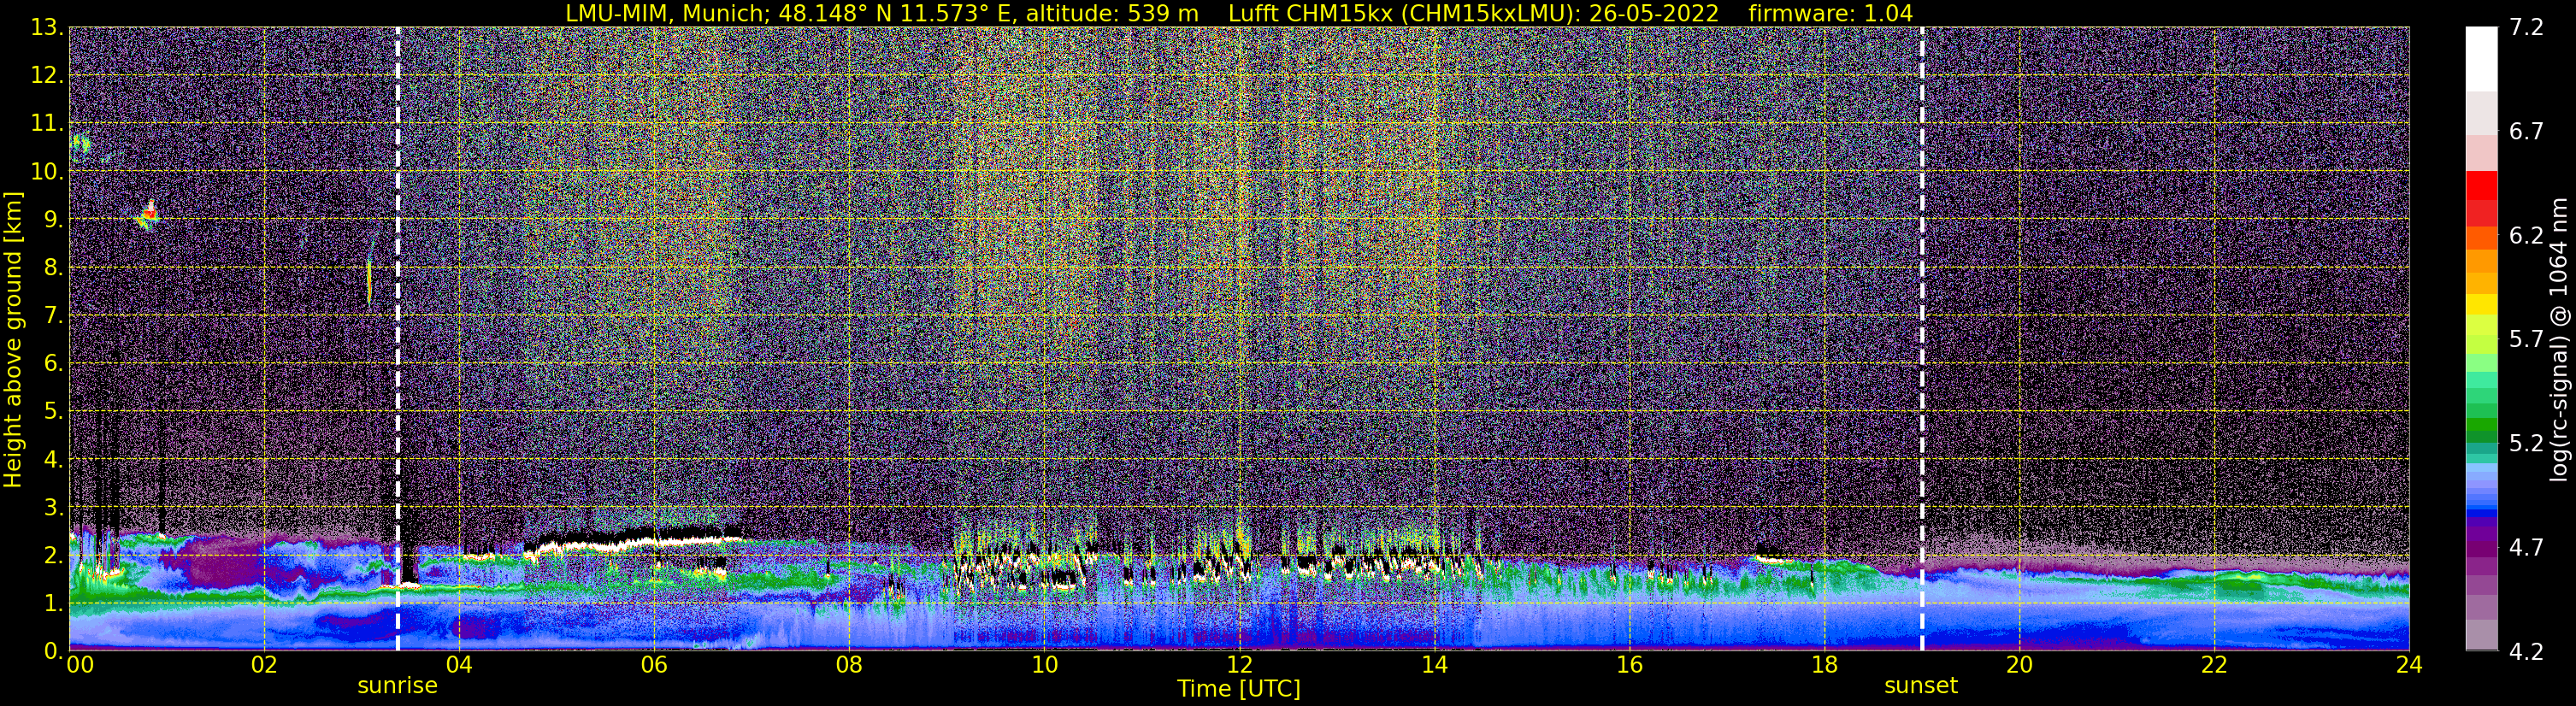Viewport: 2576px width, 706px height.
Task: Click the time axis tick '06'
Action: [654, 665]
